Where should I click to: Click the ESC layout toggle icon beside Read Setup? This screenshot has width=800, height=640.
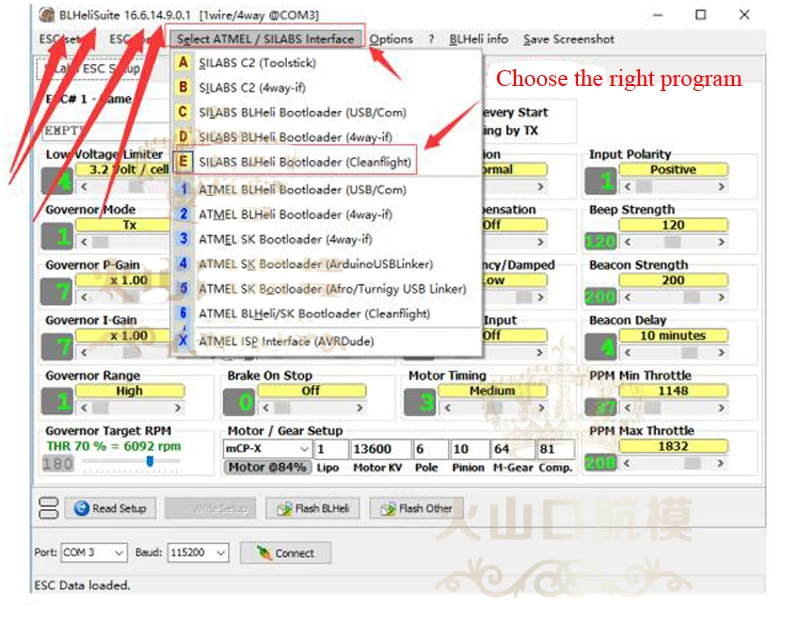[48, 508]
